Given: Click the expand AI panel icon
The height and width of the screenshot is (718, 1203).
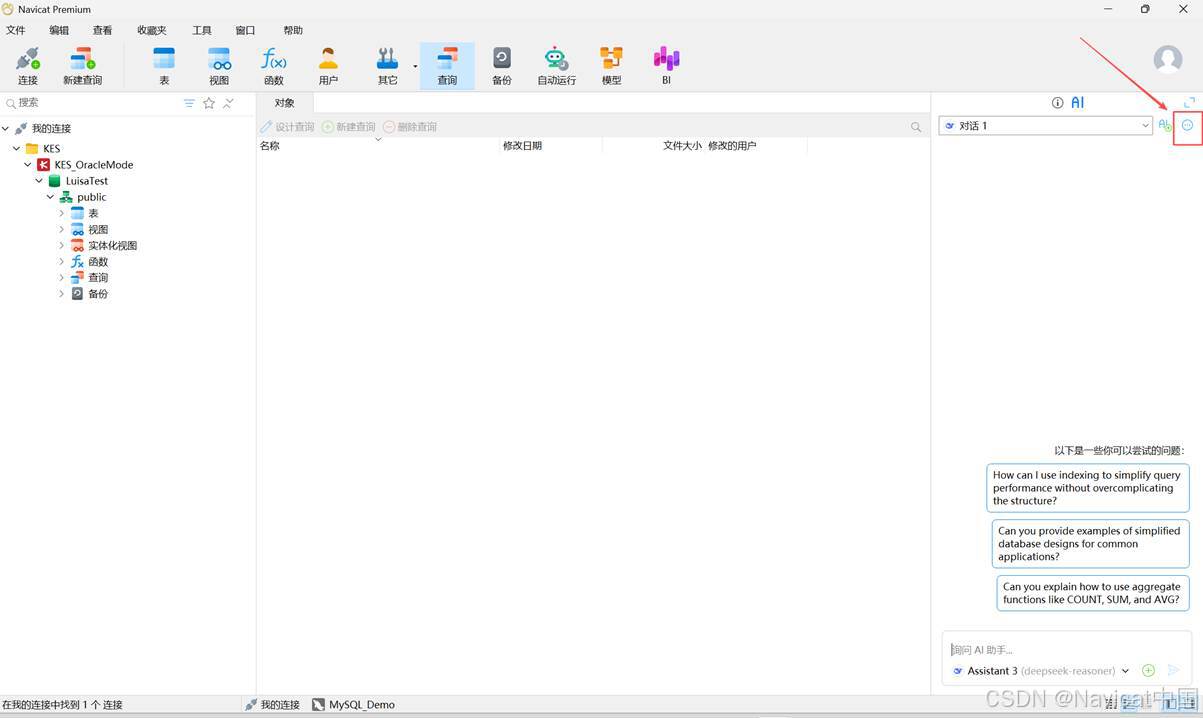Looking at the screenshot, I should [x=1189, y=102].
